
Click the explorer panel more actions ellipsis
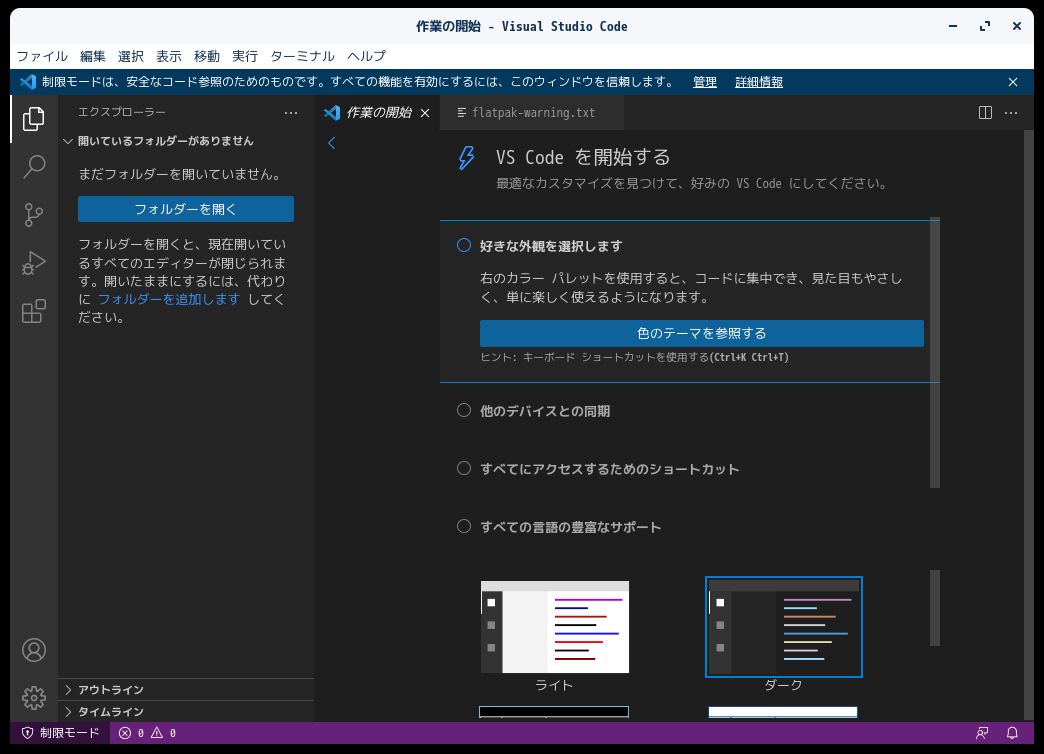click(x=291, y=113)
